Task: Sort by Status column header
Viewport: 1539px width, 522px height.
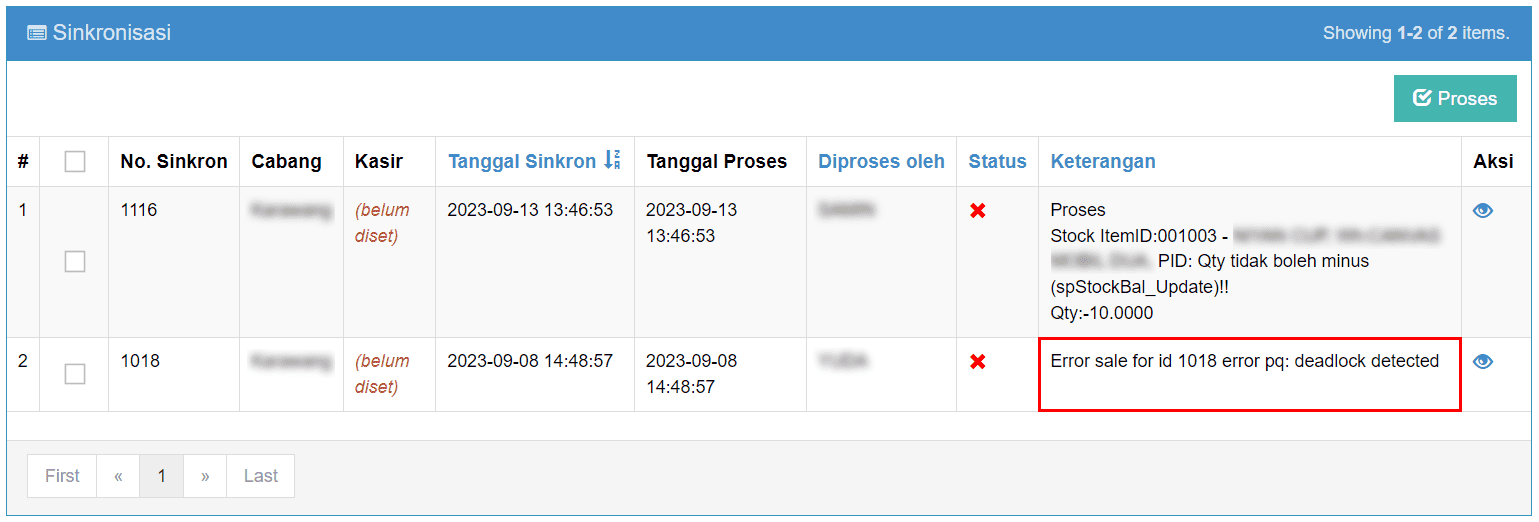Action: [997, 161]
